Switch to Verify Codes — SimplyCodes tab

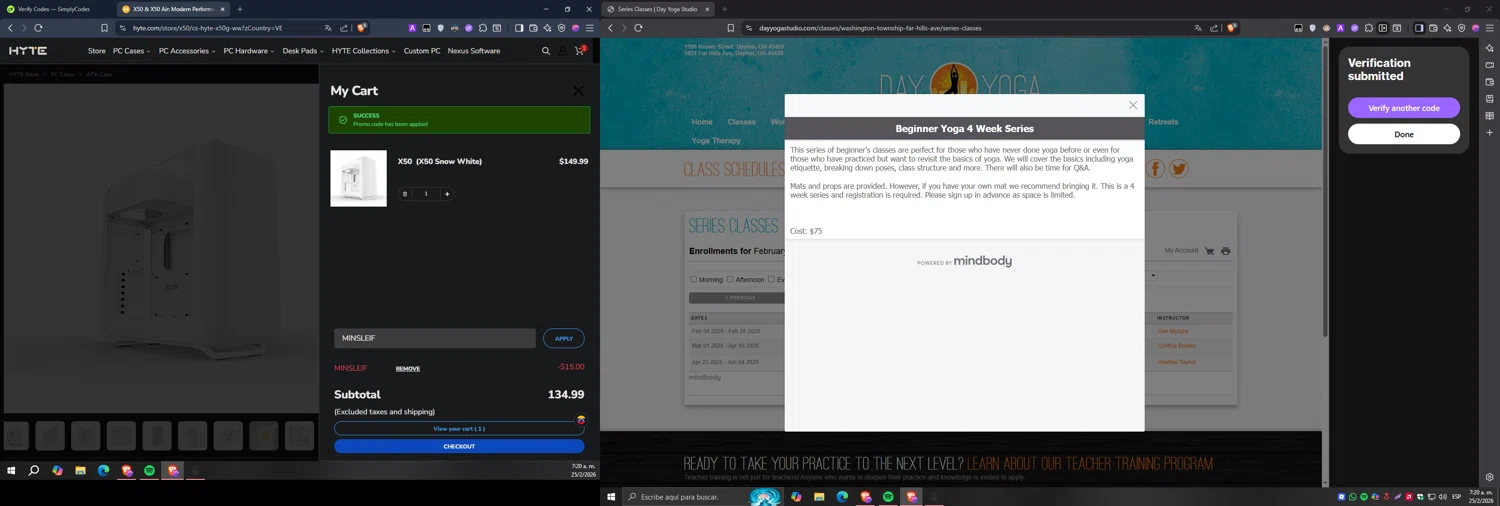click(52, 9)
